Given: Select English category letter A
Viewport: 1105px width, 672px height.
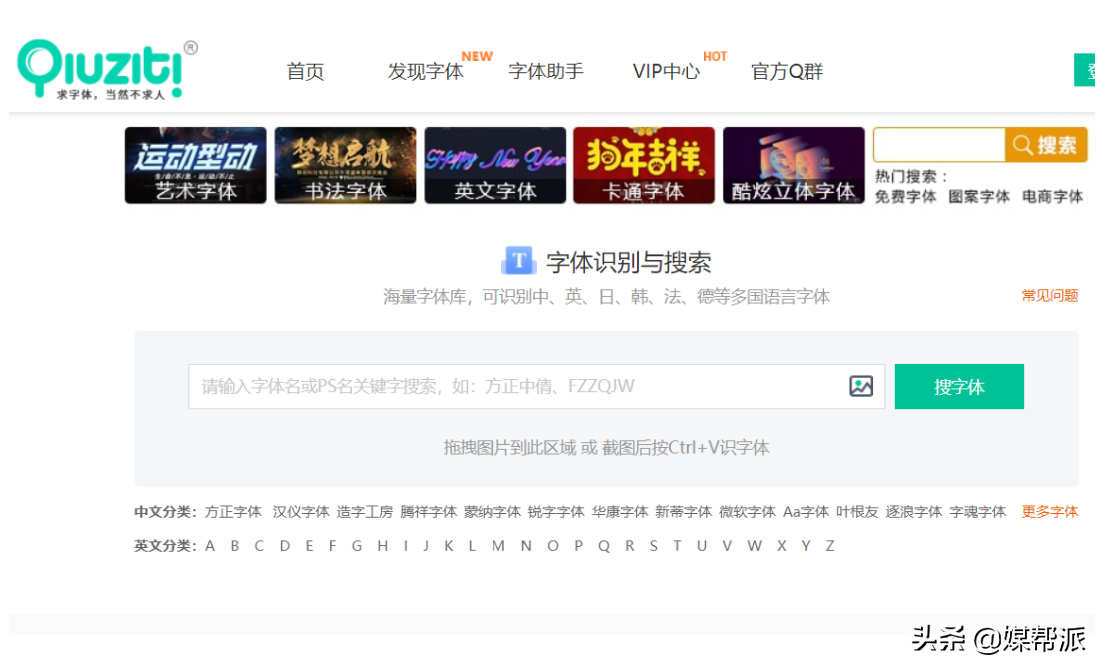Looking at the screenshot, I should click(x=210, y=546).
